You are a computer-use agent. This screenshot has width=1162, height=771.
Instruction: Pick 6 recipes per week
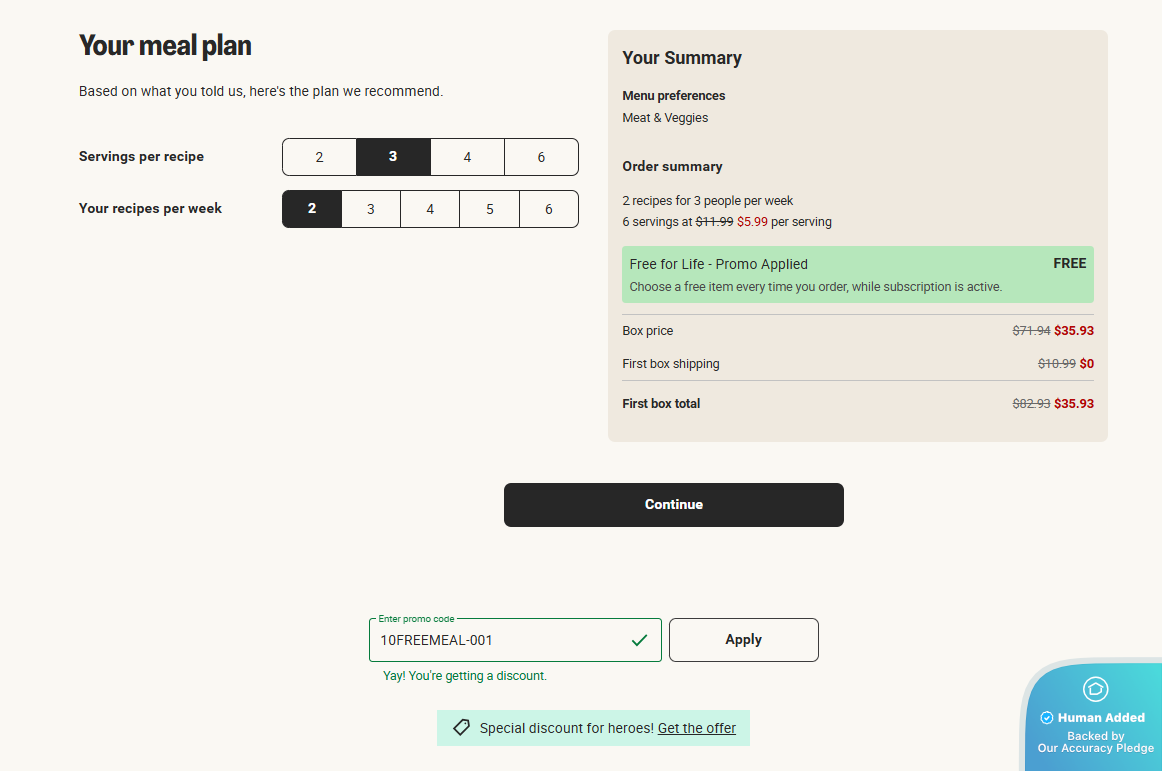click(x=549, y=209)
